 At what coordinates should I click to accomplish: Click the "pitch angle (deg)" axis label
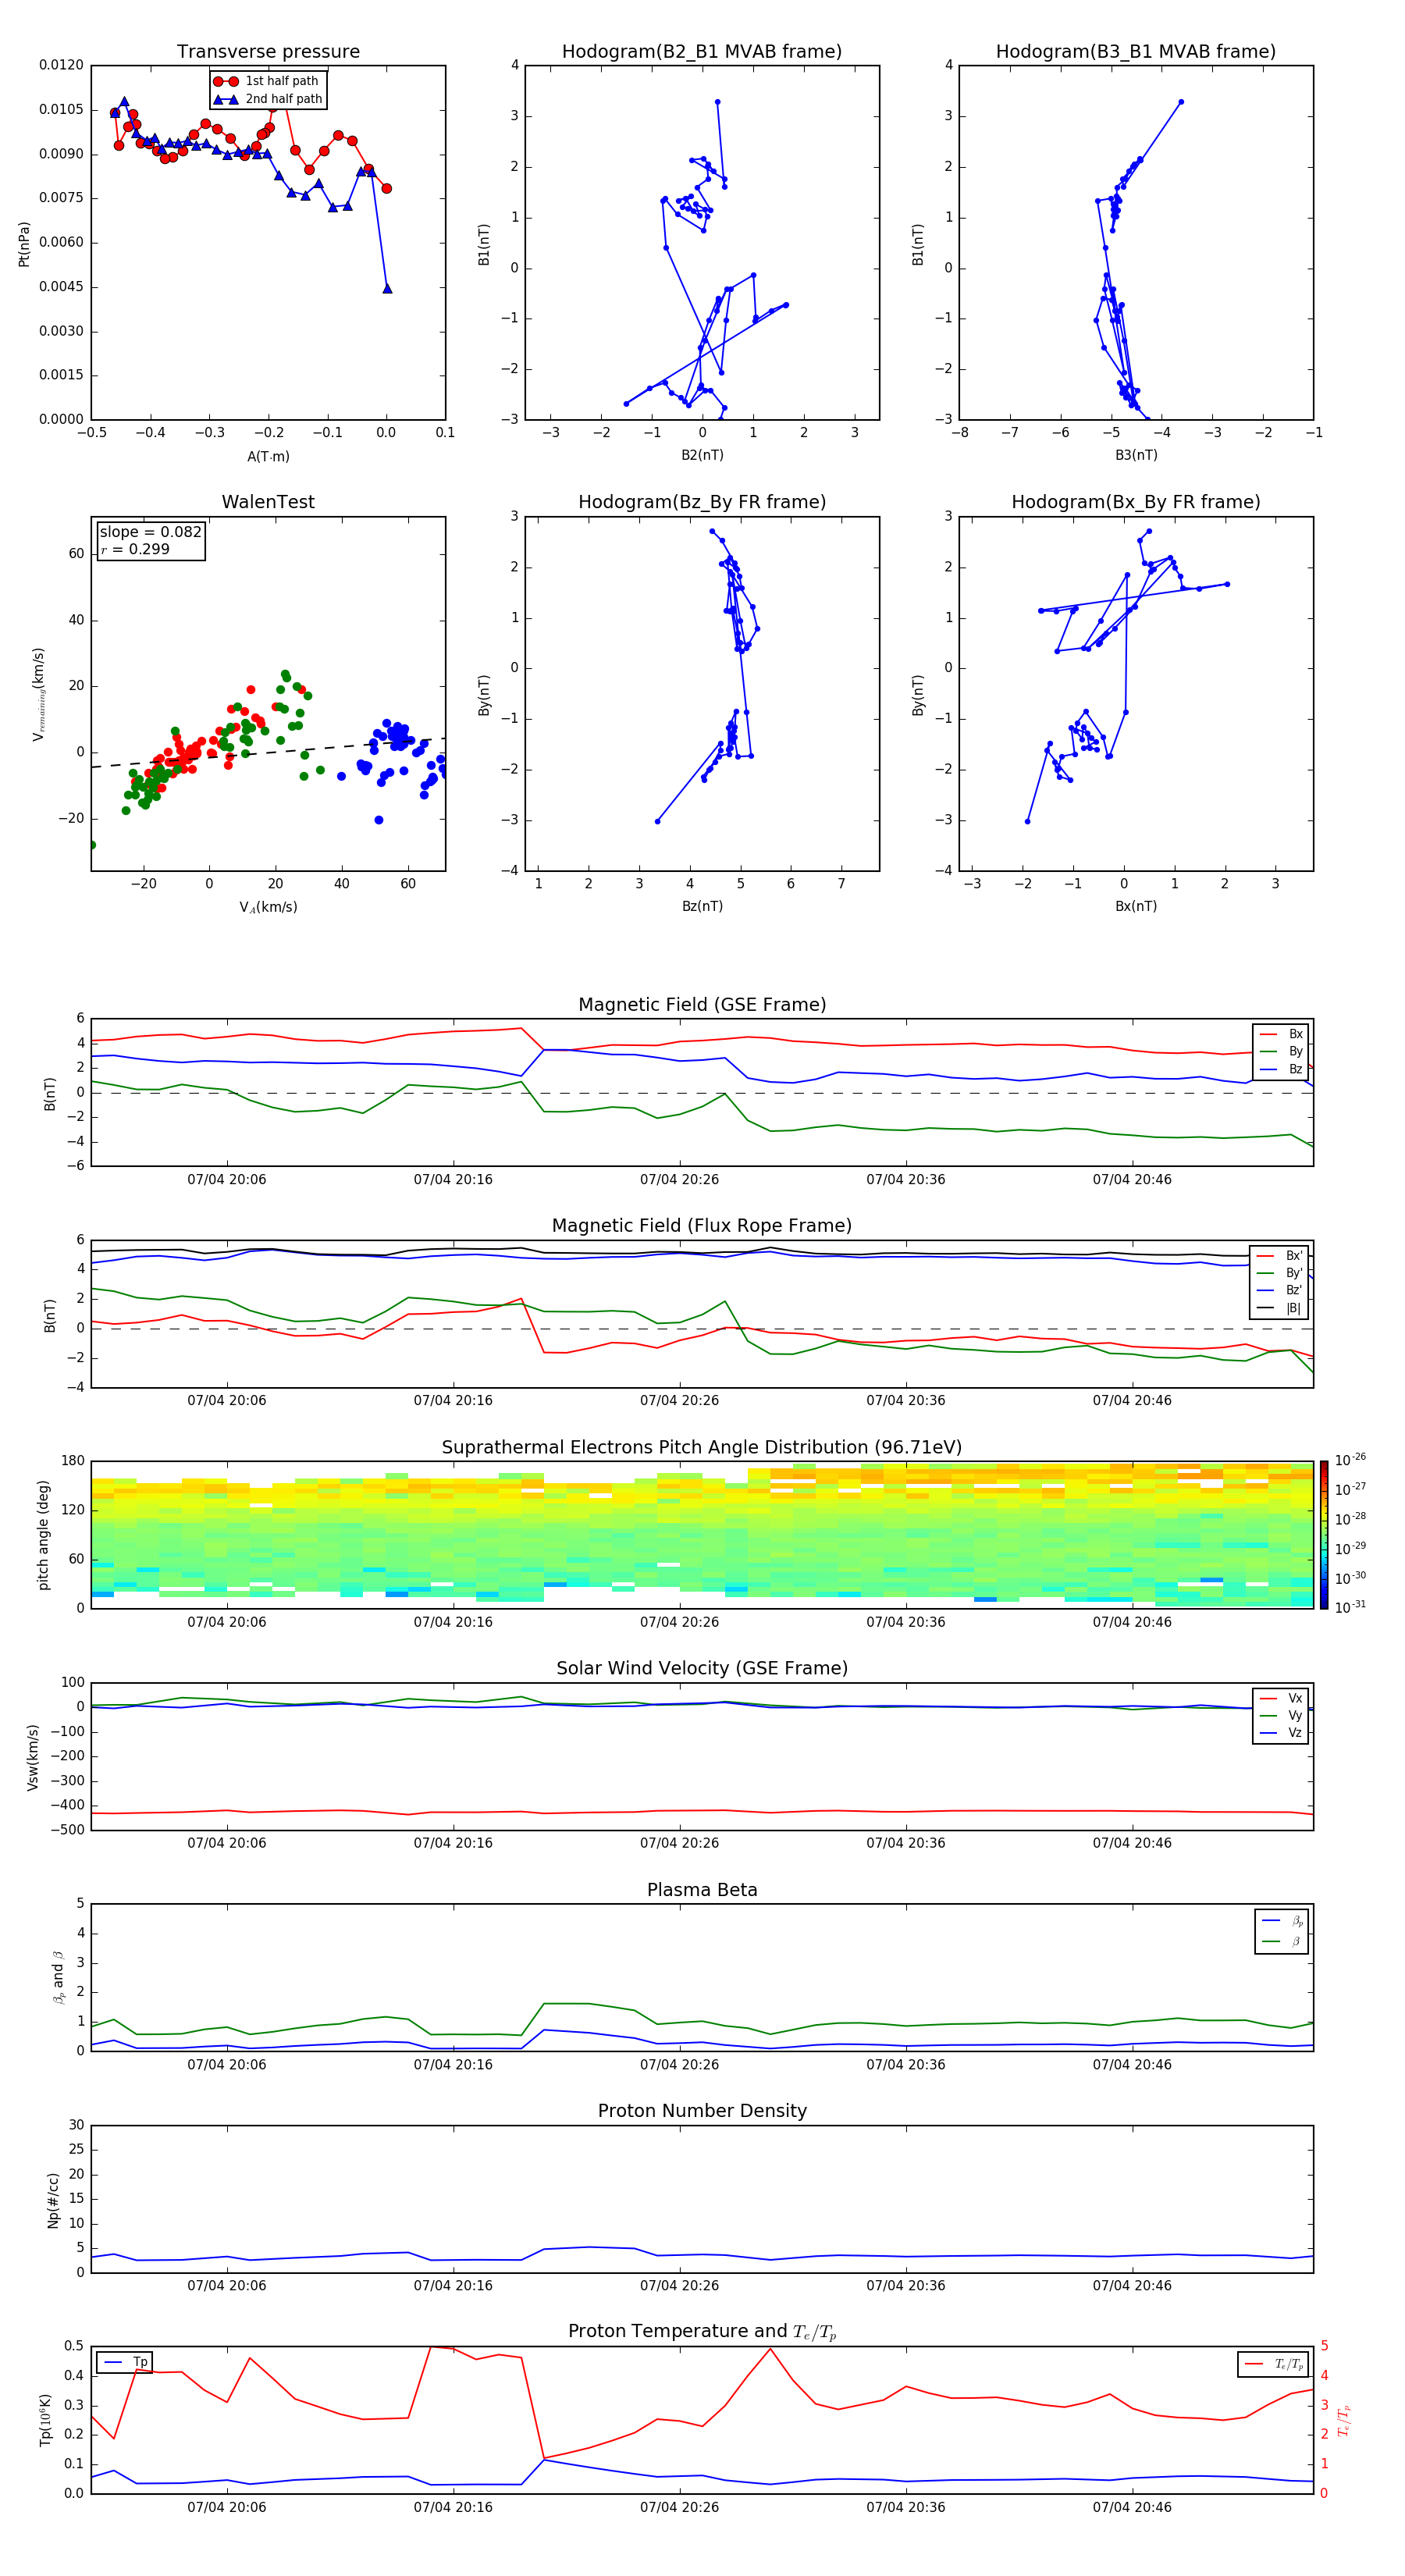point(44,1535)
